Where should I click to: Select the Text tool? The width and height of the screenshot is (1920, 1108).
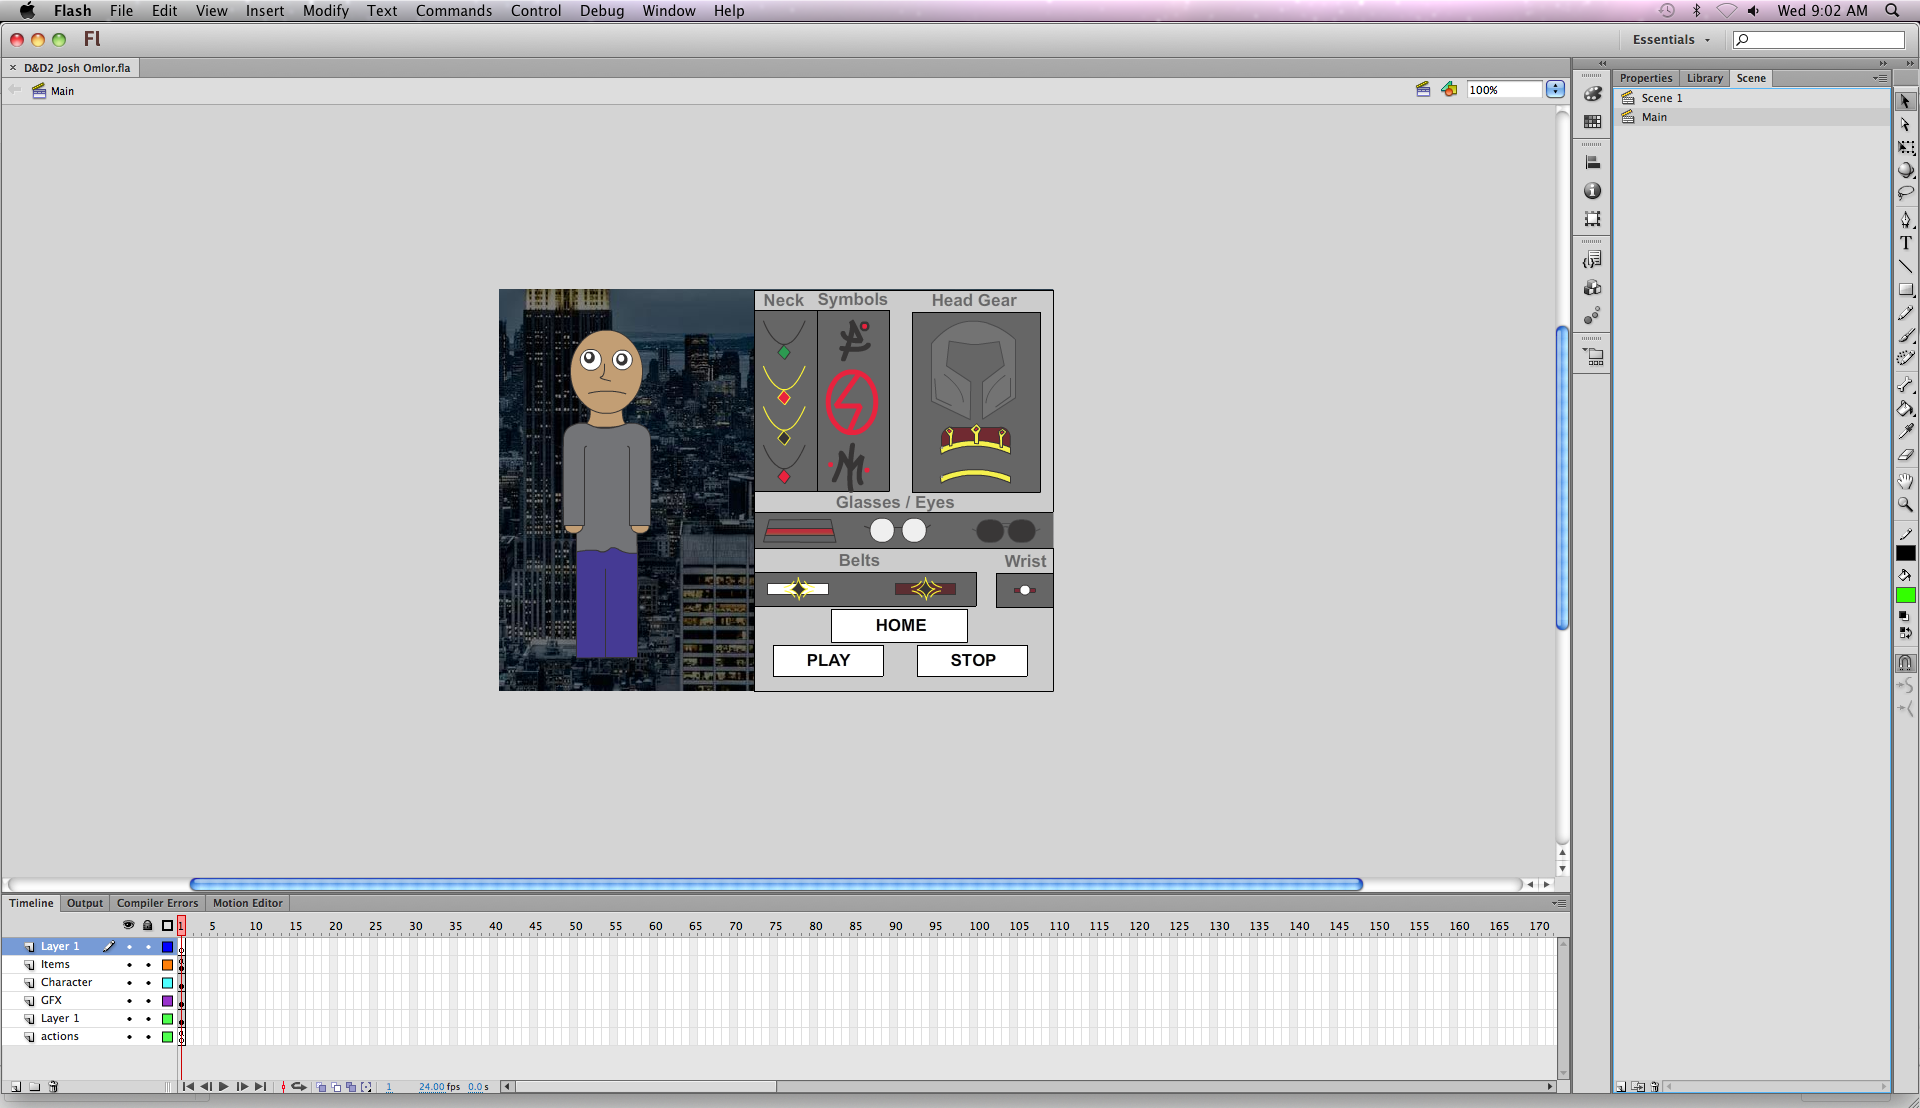(1905, 243)
